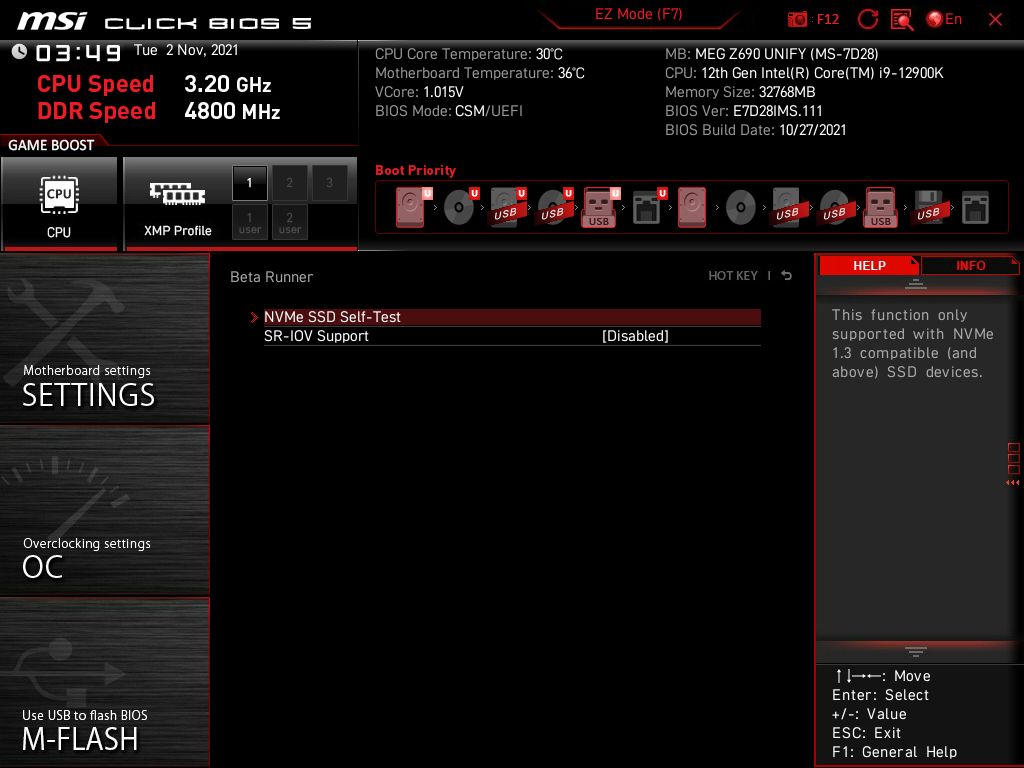This screenshot has height=768, width=1024.
Task: Click the BIOS Ver E7D28IMS.111 text
Action: (743, 111)
